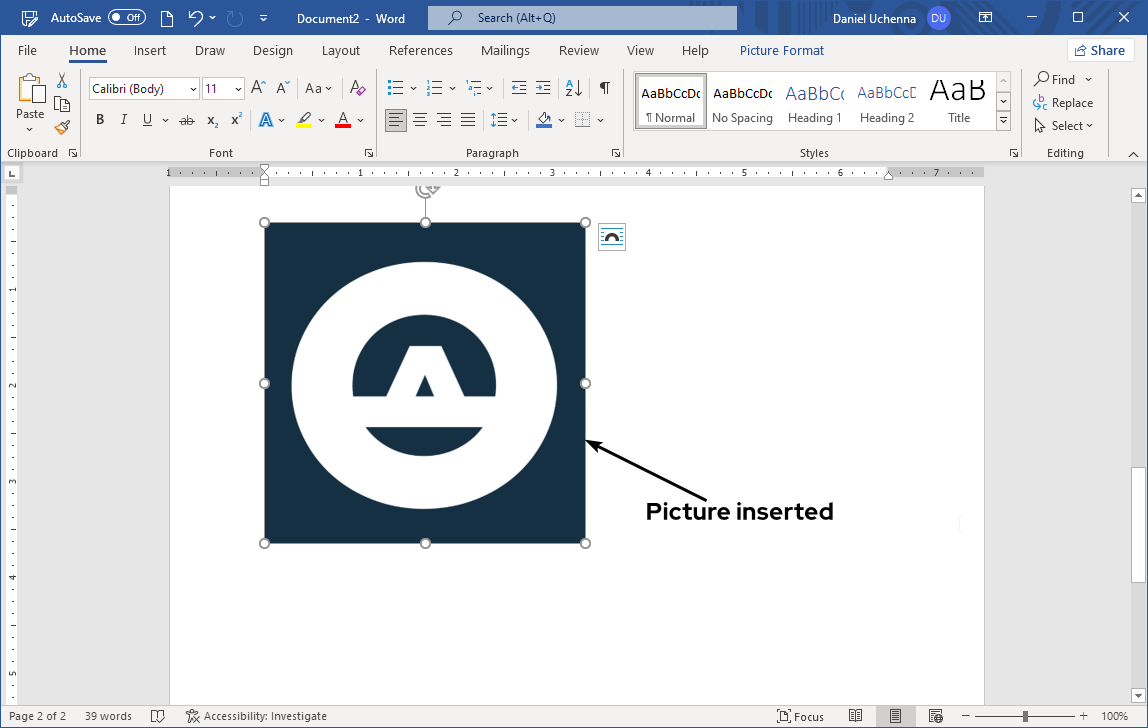
Task: Click the Share button
Action: (x=1099, y=51)
